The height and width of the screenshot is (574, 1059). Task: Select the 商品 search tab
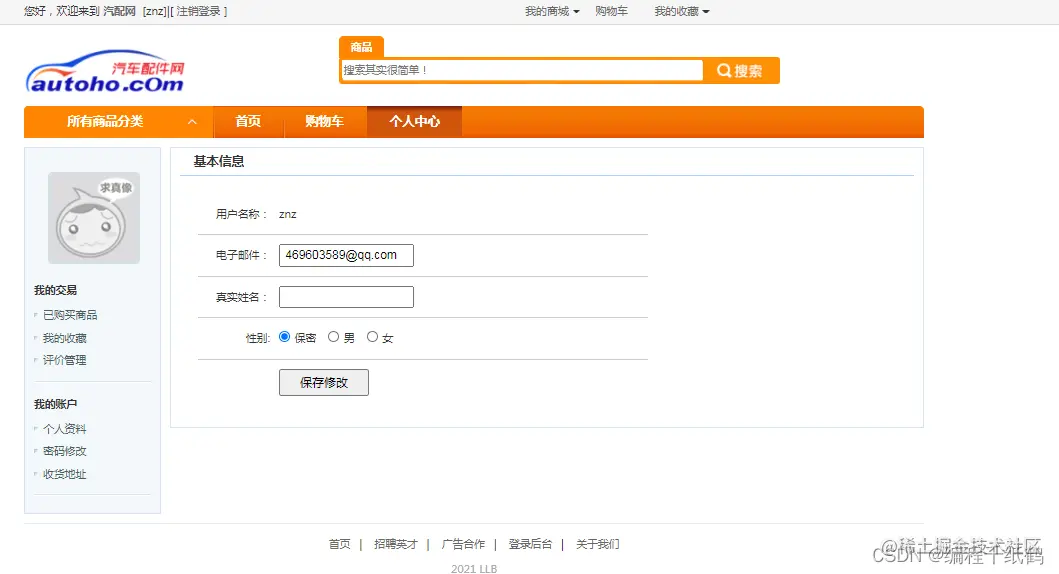click(361, 47)
